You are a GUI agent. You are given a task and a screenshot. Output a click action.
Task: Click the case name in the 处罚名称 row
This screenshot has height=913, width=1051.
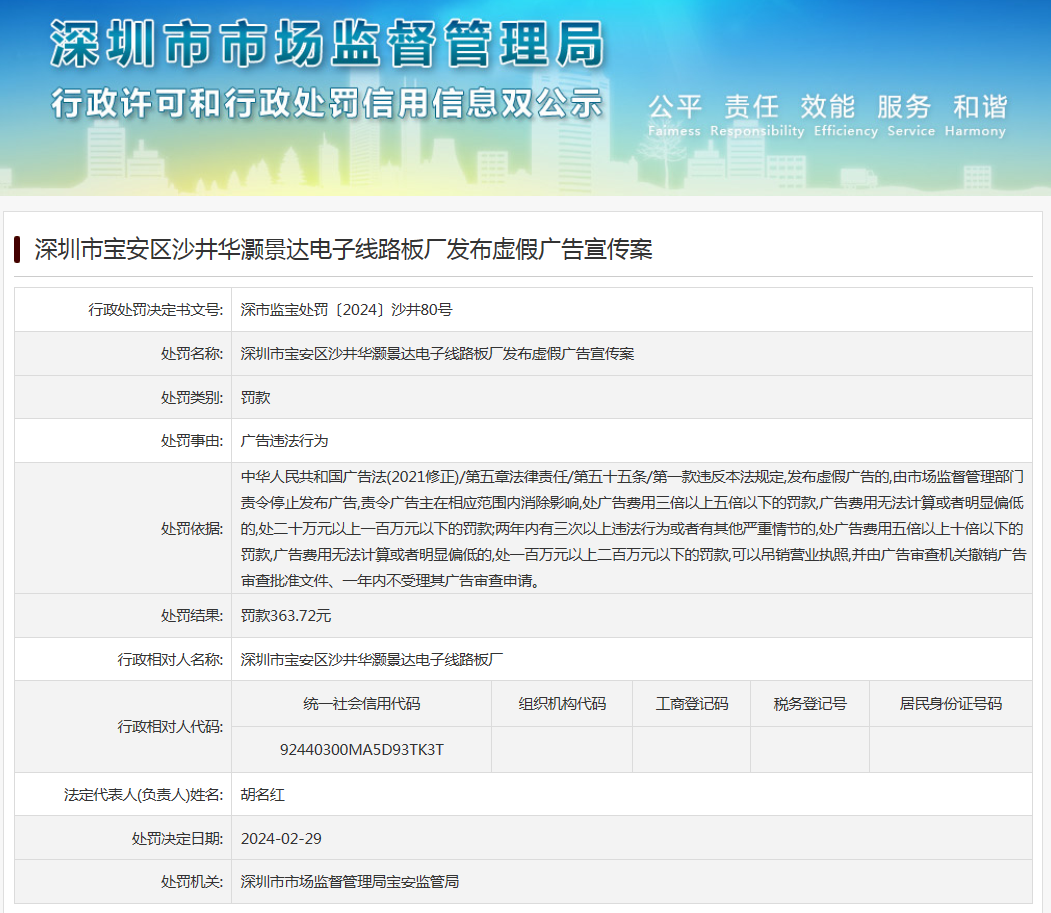click(x=437, y=354)
